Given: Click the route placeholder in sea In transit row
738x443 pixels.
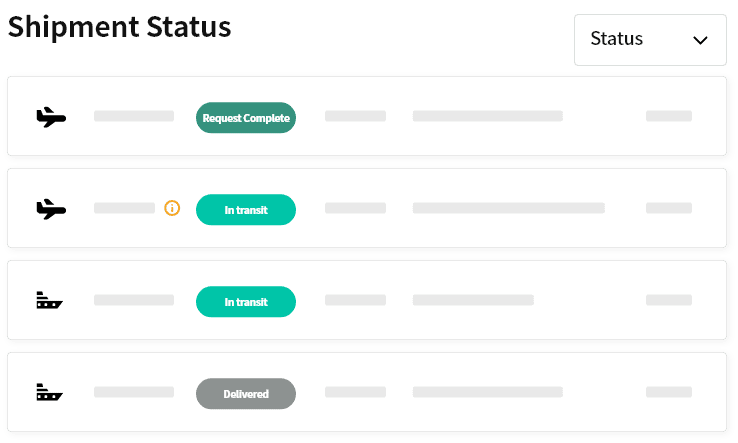Looking at the screenshot, I should tap(473, 300).
